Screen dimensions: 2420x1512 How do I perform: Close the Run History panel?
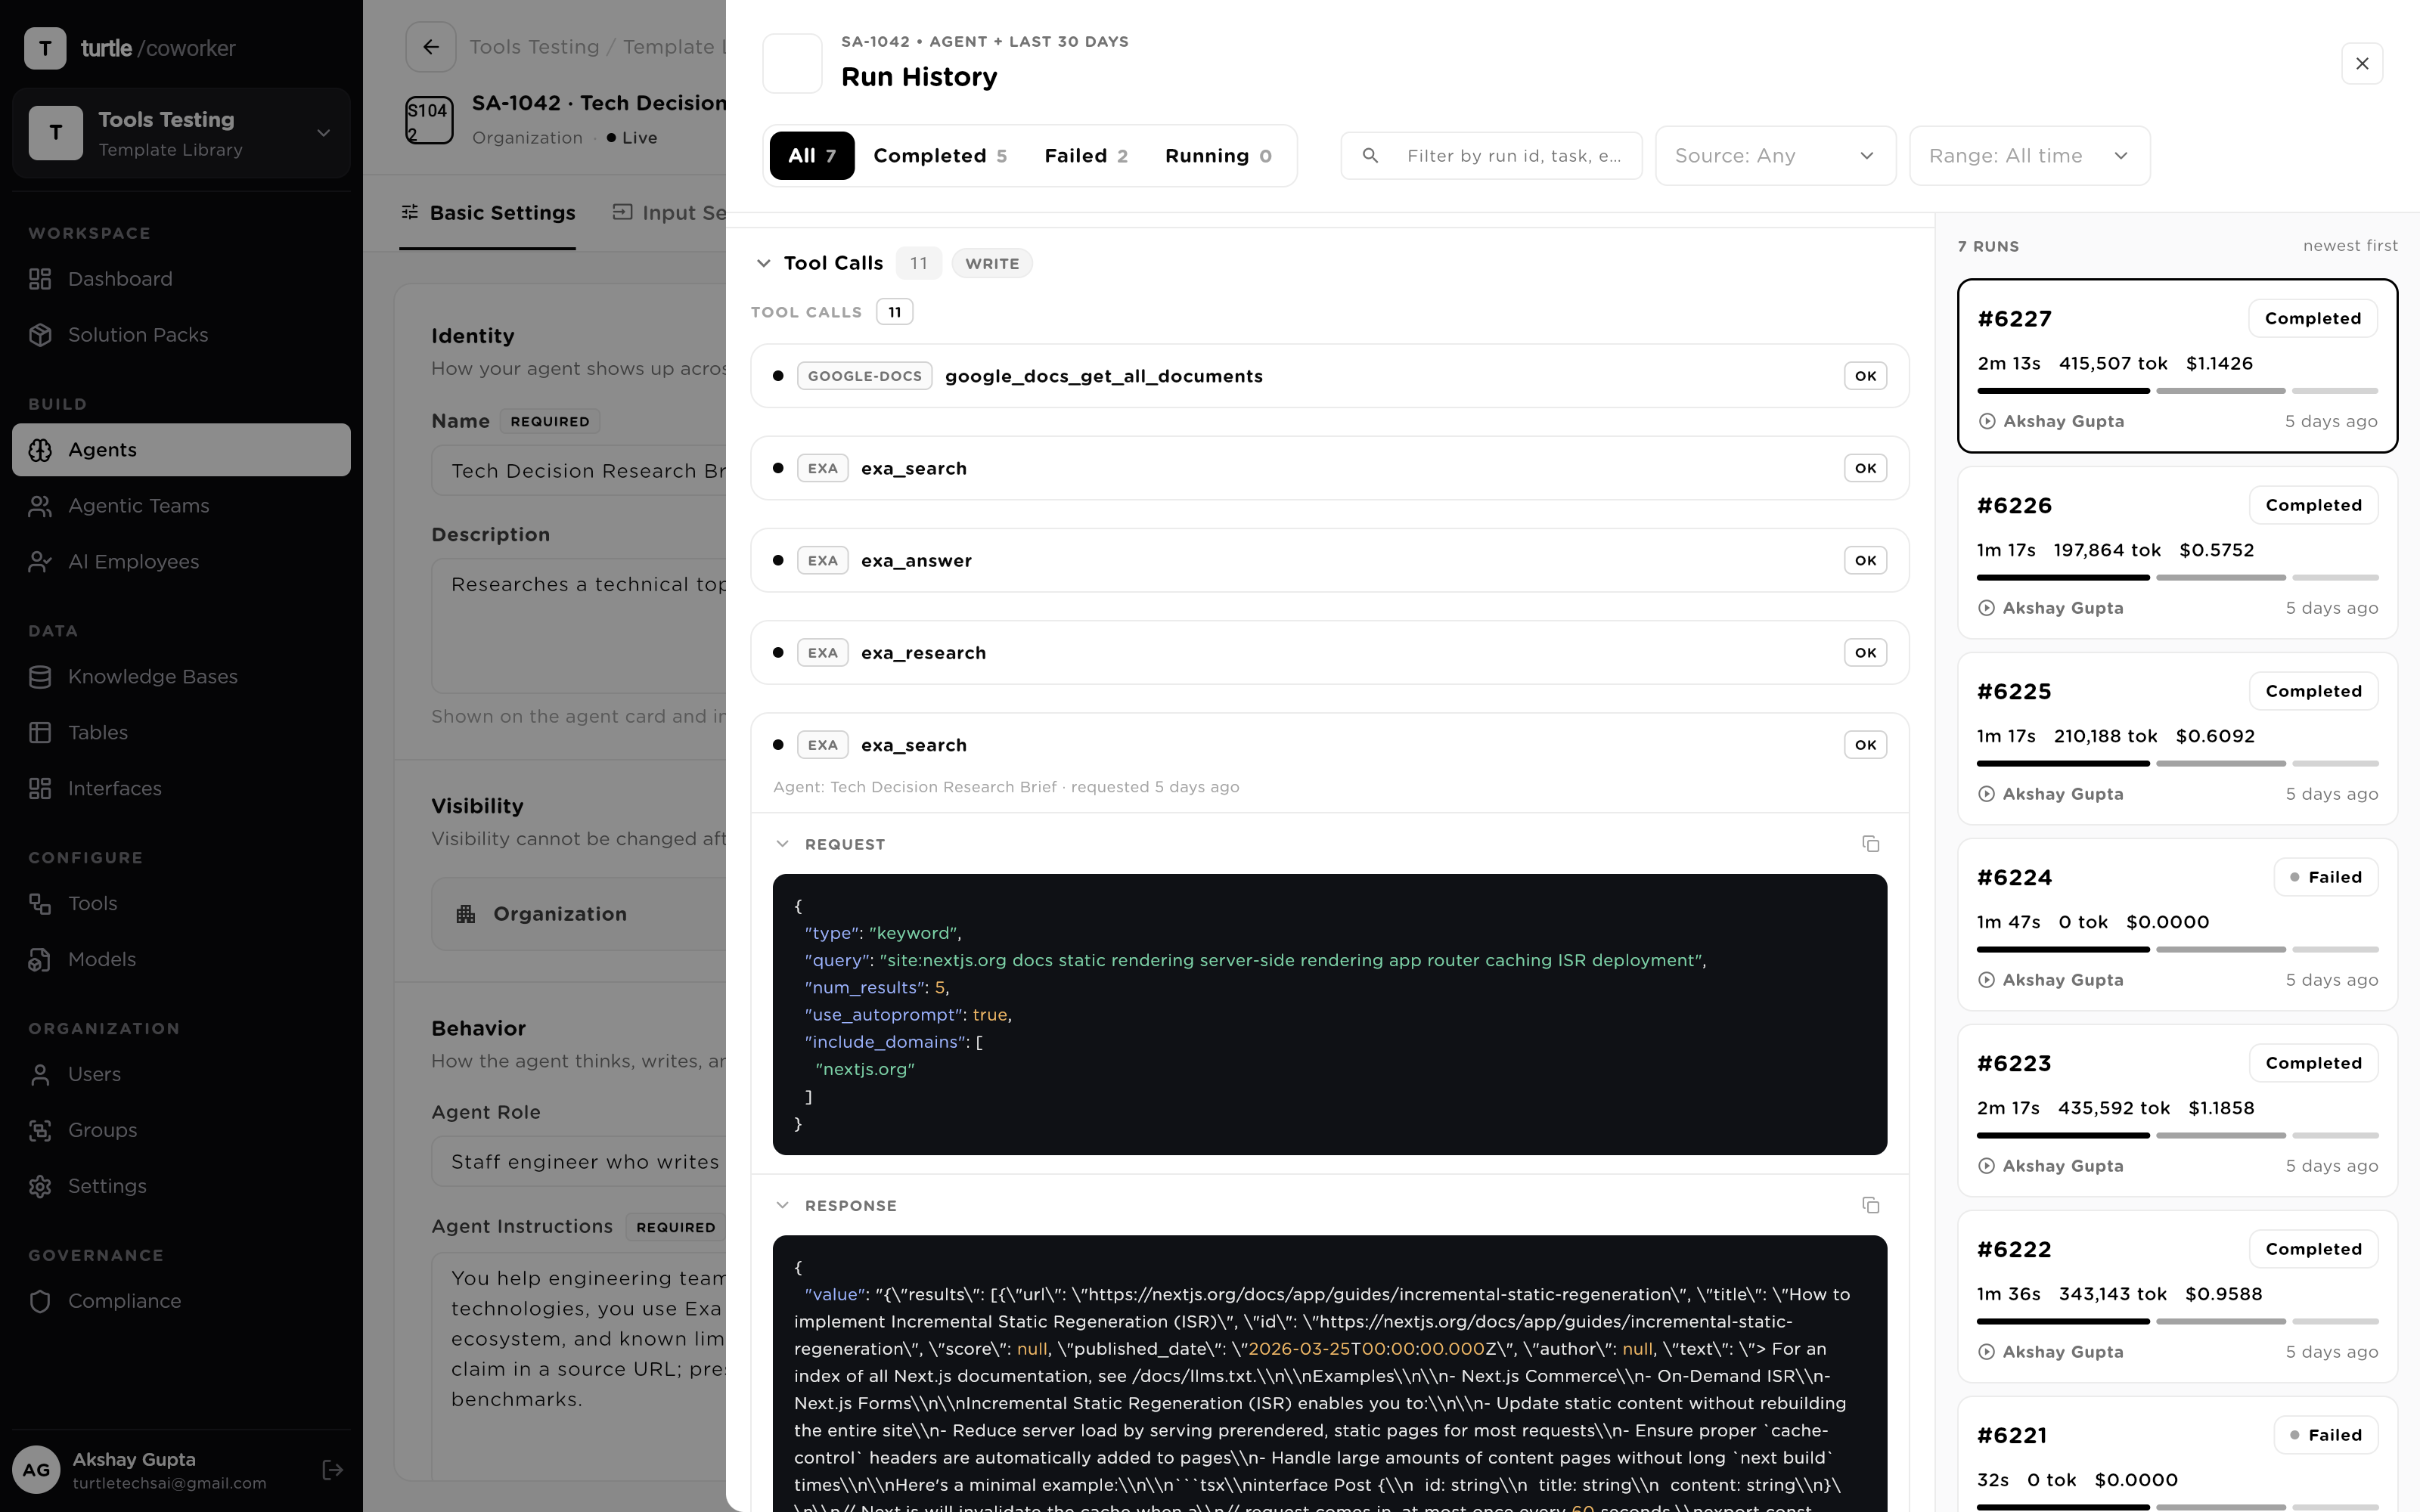tap(2362, 64)
